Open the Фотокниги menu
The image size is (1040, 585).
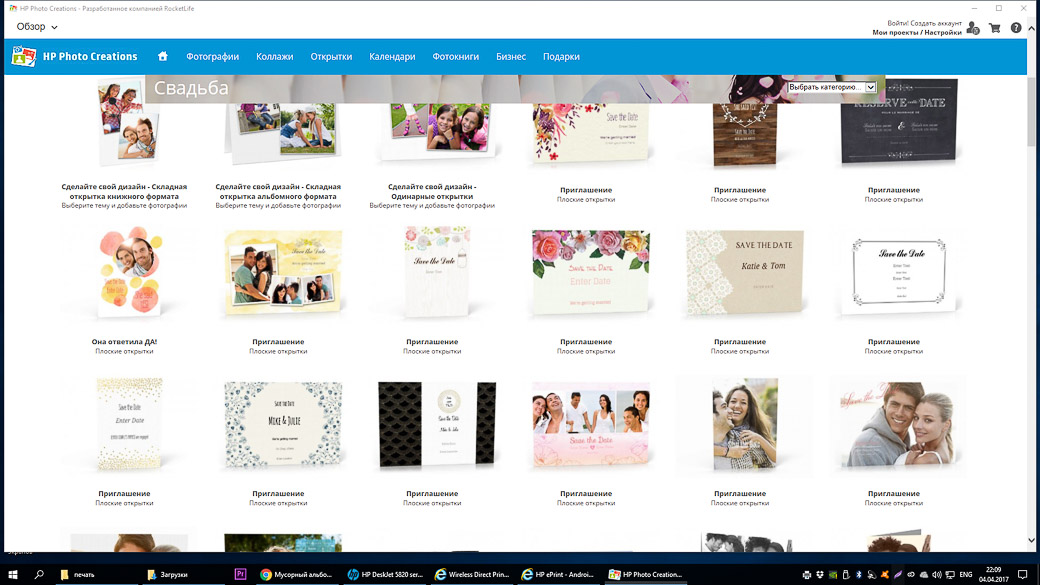[x=456, y=56]
